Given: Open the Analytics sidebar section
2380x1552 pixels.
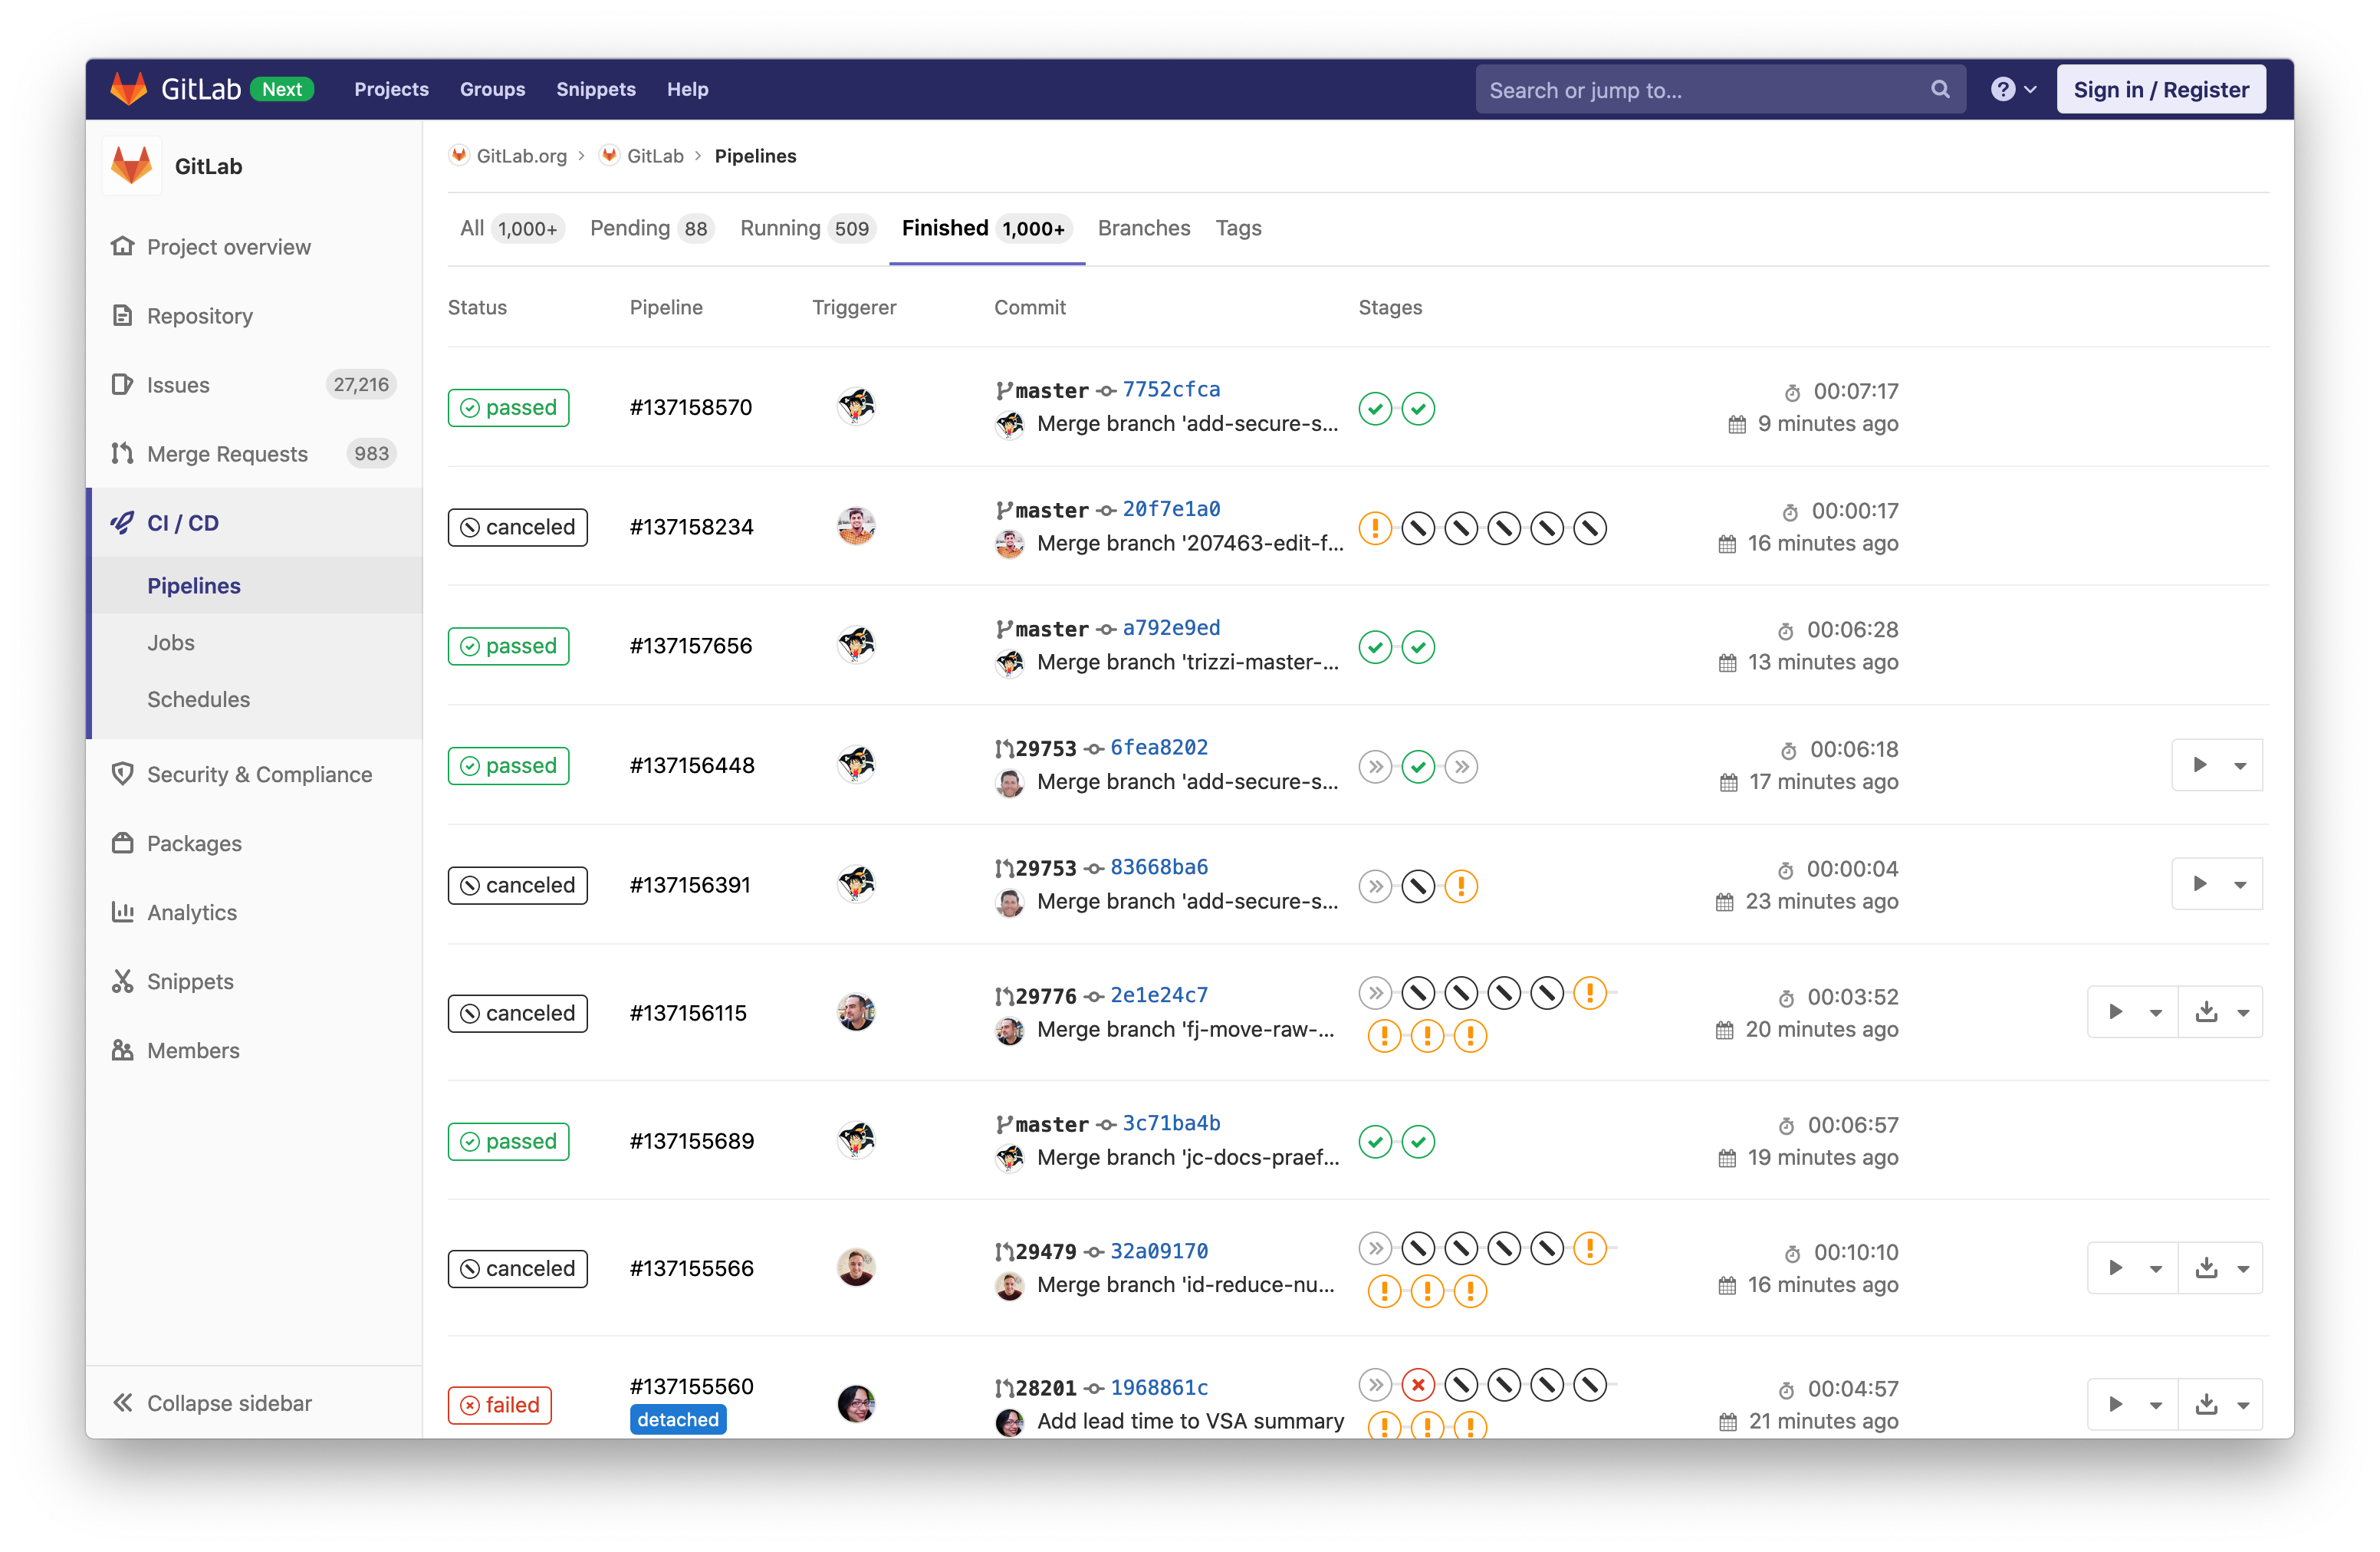Looking at the screenshot, I should click(192, 912).
